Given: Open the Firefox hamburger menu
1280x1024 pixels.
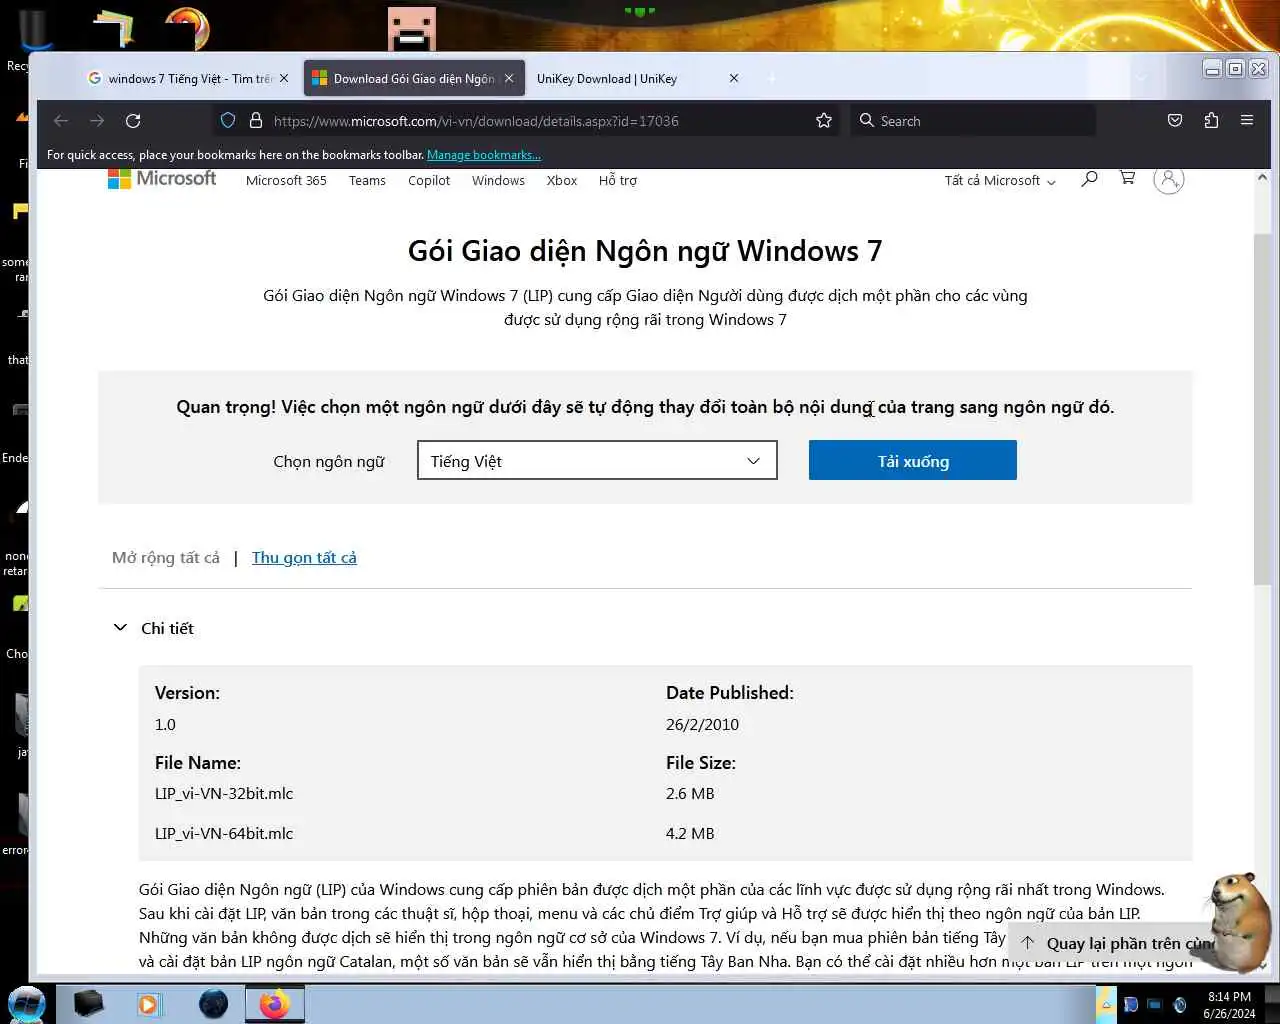Looking at the screenshot, I should 1247,121.
